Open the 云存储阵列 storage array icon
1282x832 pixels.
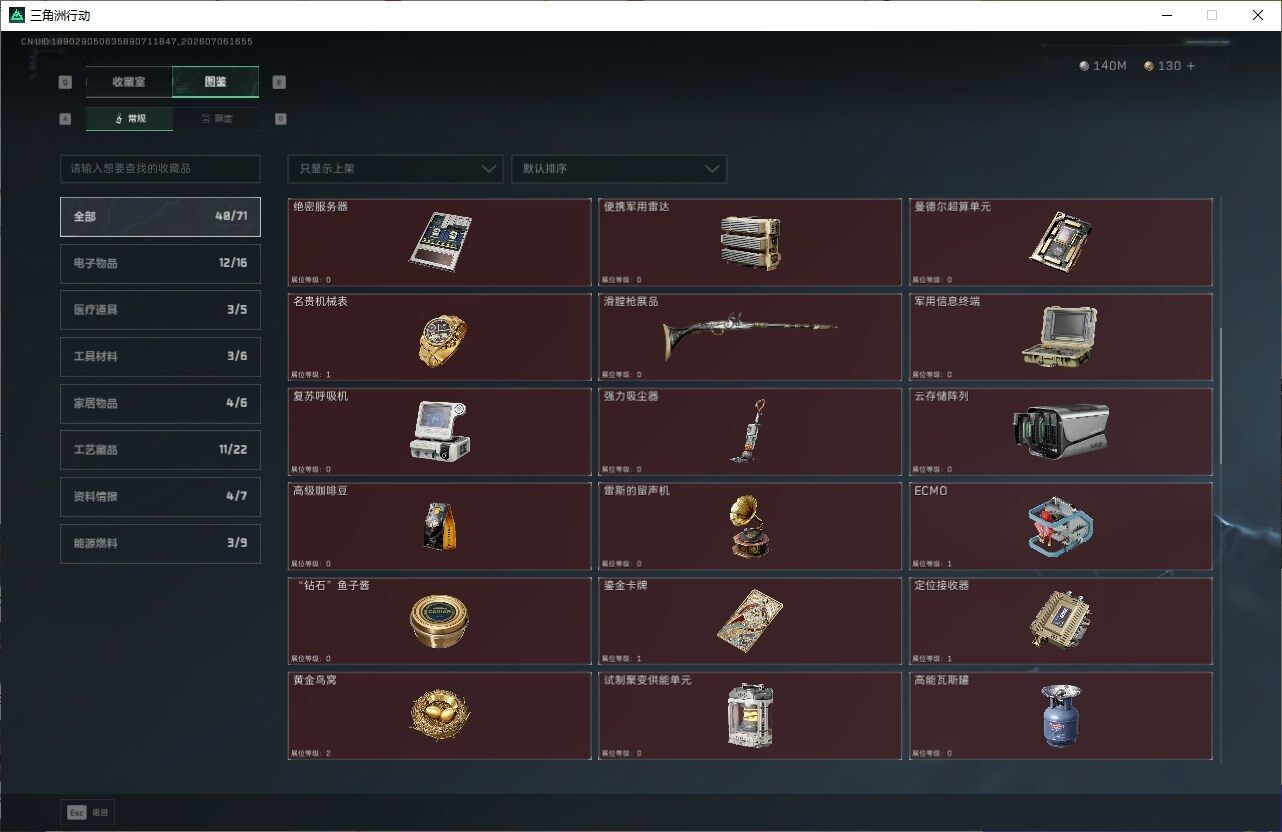click(x=1061, y=431)
